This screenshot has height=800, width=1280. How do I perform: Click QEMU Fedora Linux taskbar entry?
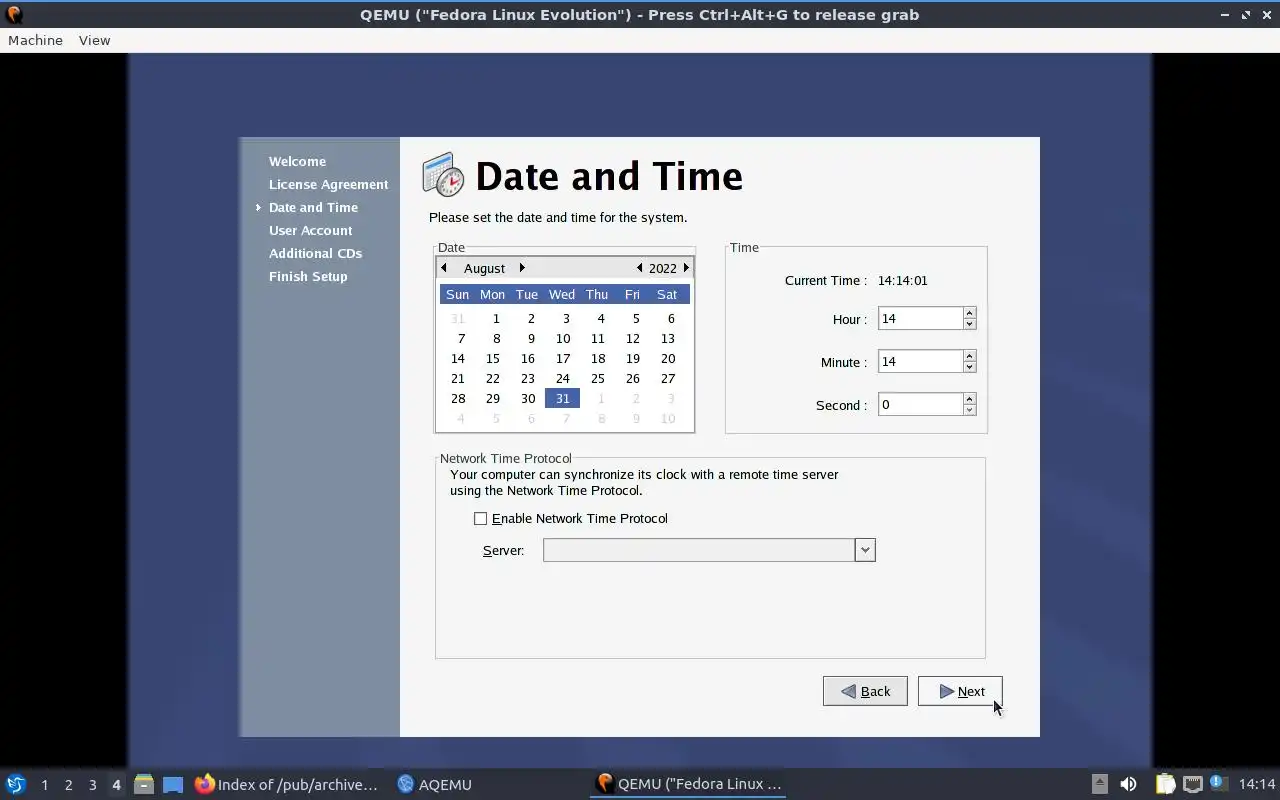pos(688,784)
